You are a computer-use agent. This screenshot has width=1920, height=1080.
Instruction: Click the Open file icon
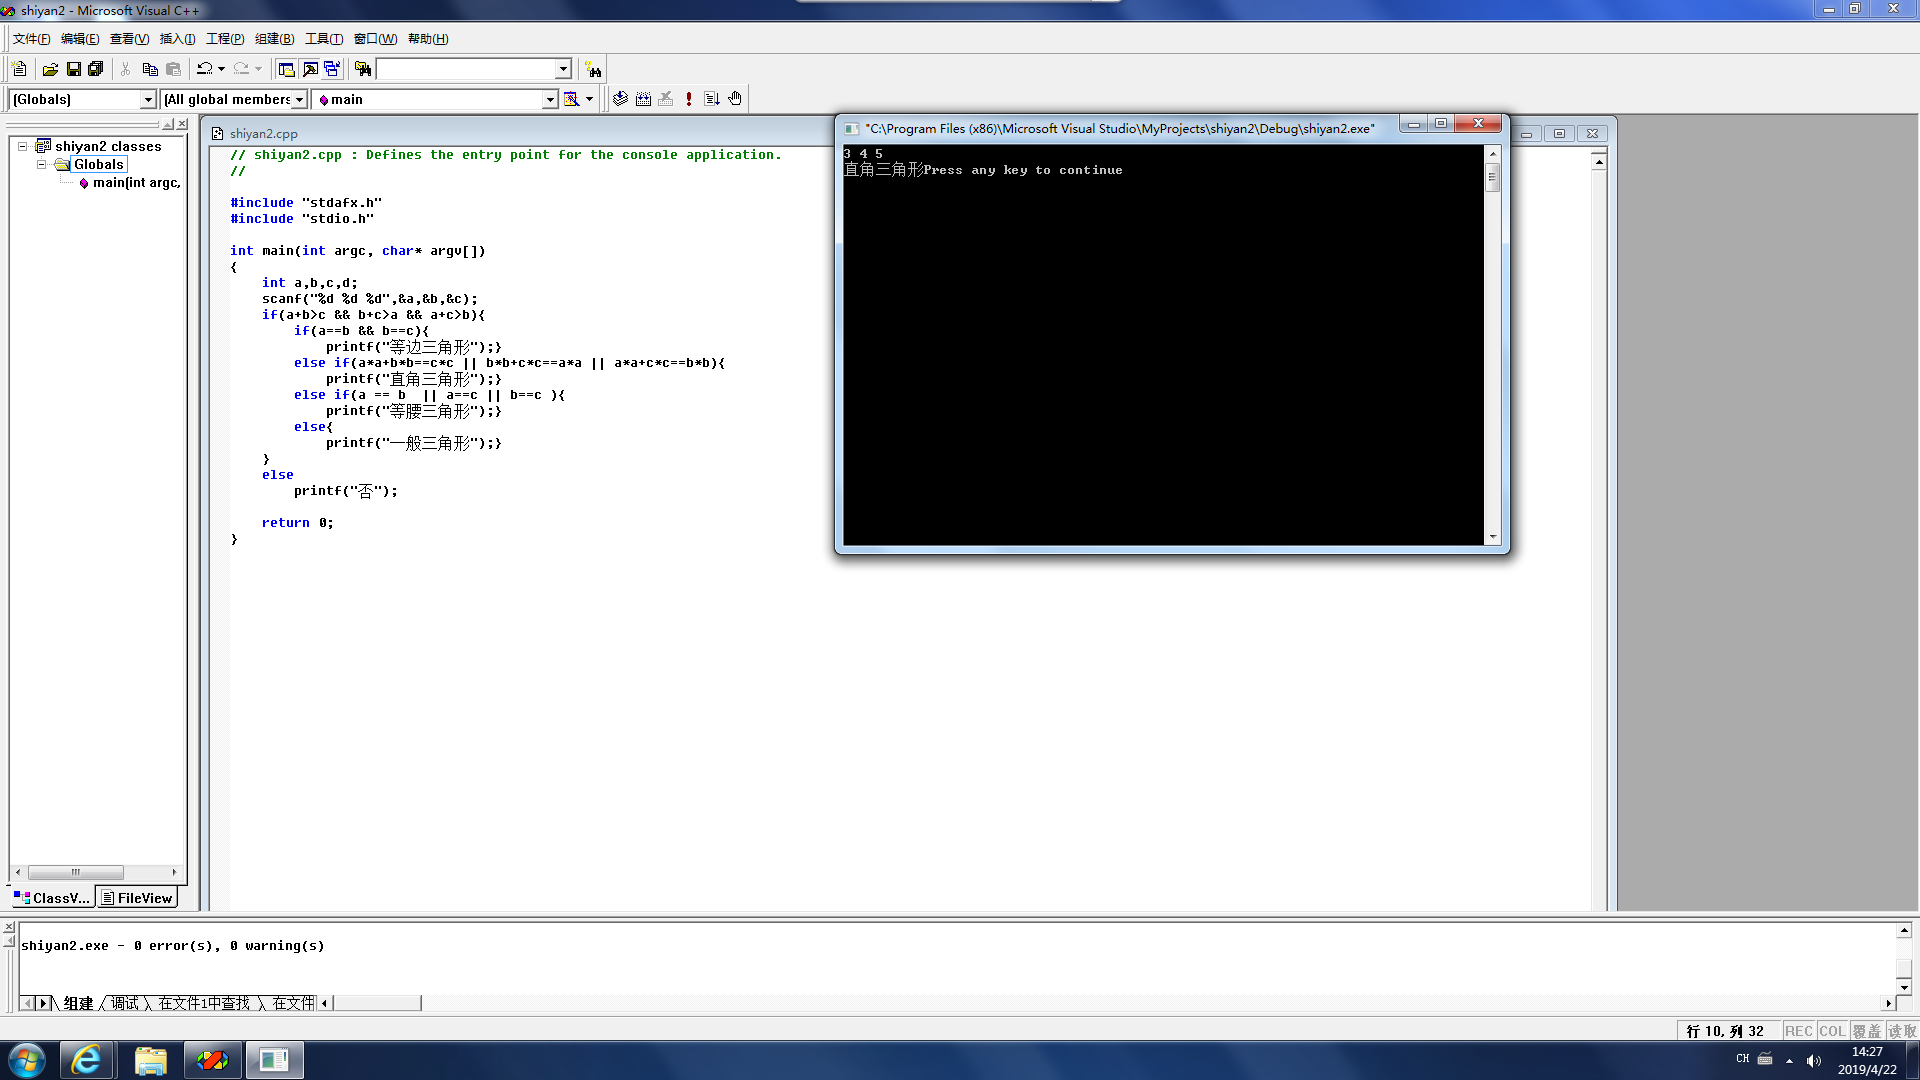tap(50, 69)
